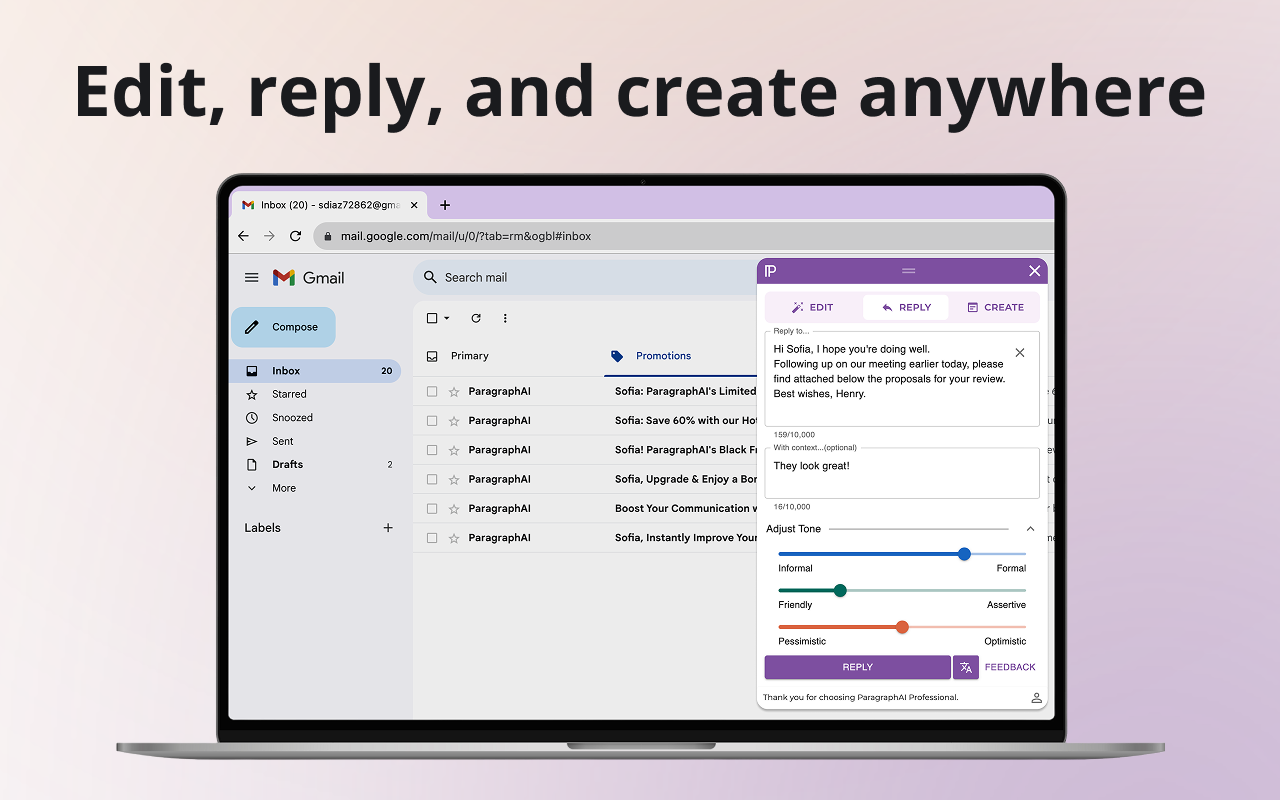Viewport: 1280px width, 800px height.
Task: Adjust the Pessimistic–Optimistic tone slider
Action: (x=902, y=627)
